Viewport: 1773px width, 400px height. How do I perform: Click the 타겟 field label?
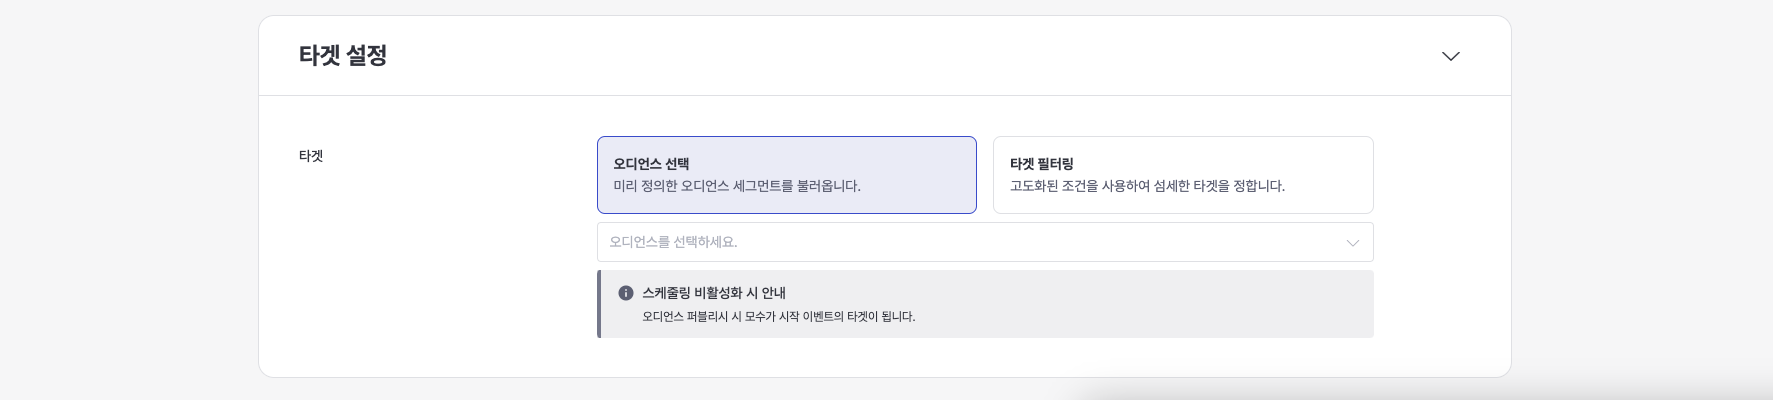[311, 156]
